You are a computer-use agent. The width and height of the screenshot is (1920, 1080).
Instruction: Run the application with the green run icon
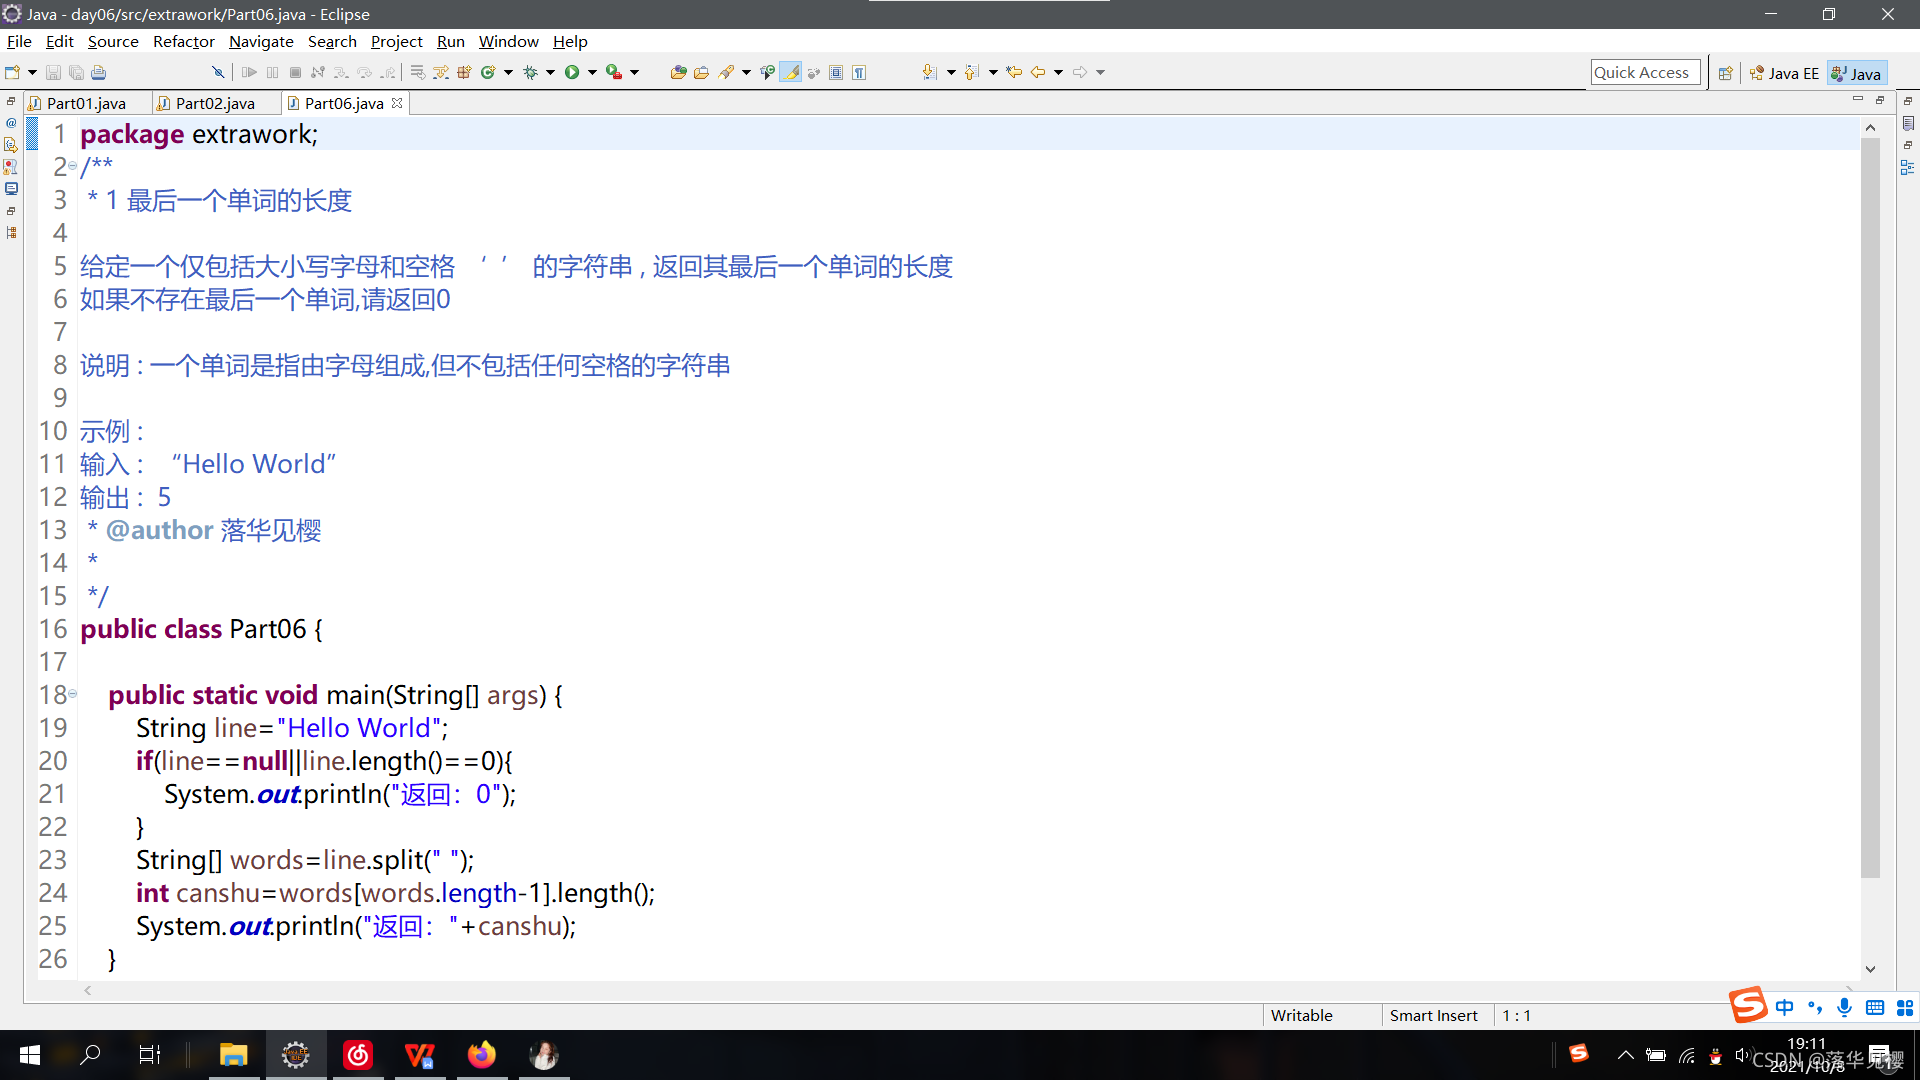pos(572,72)
